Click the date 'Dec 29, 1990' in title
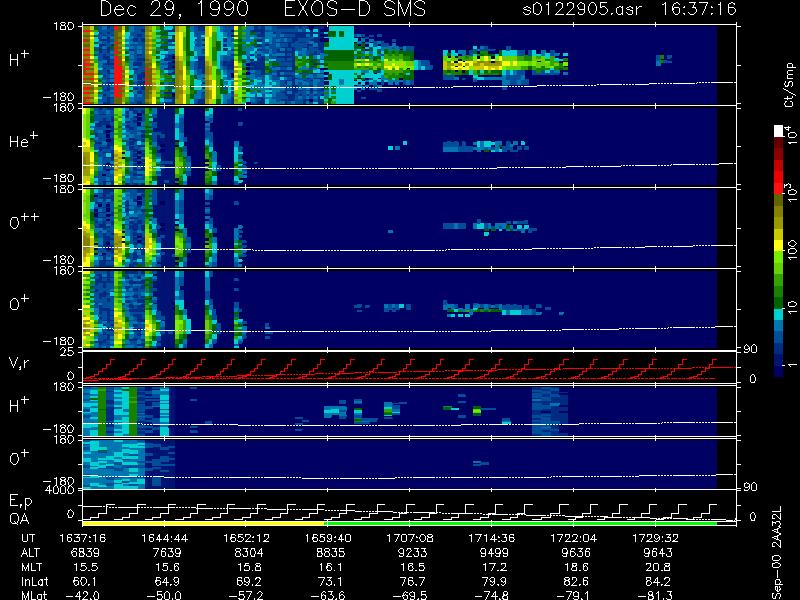This screenshot has height=600, width=800. tap(174, 9)
